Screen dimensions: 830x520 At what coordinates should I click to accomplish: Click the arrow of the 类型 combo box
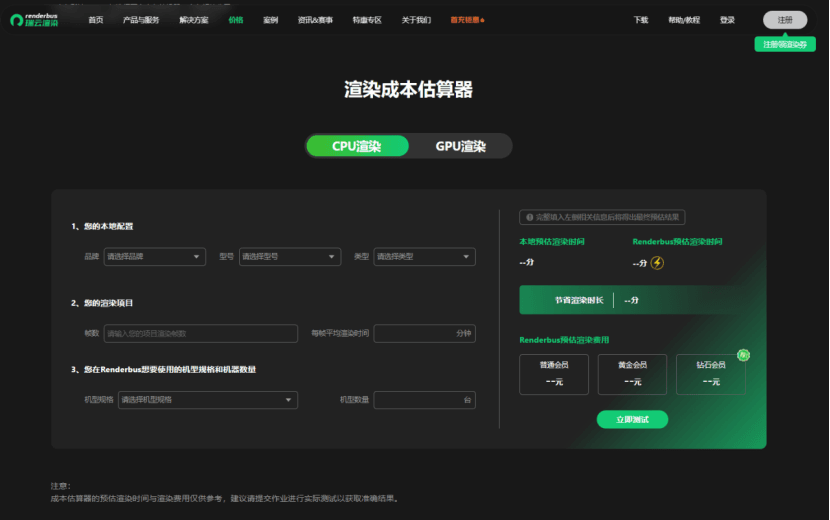(x=466, y=257)
